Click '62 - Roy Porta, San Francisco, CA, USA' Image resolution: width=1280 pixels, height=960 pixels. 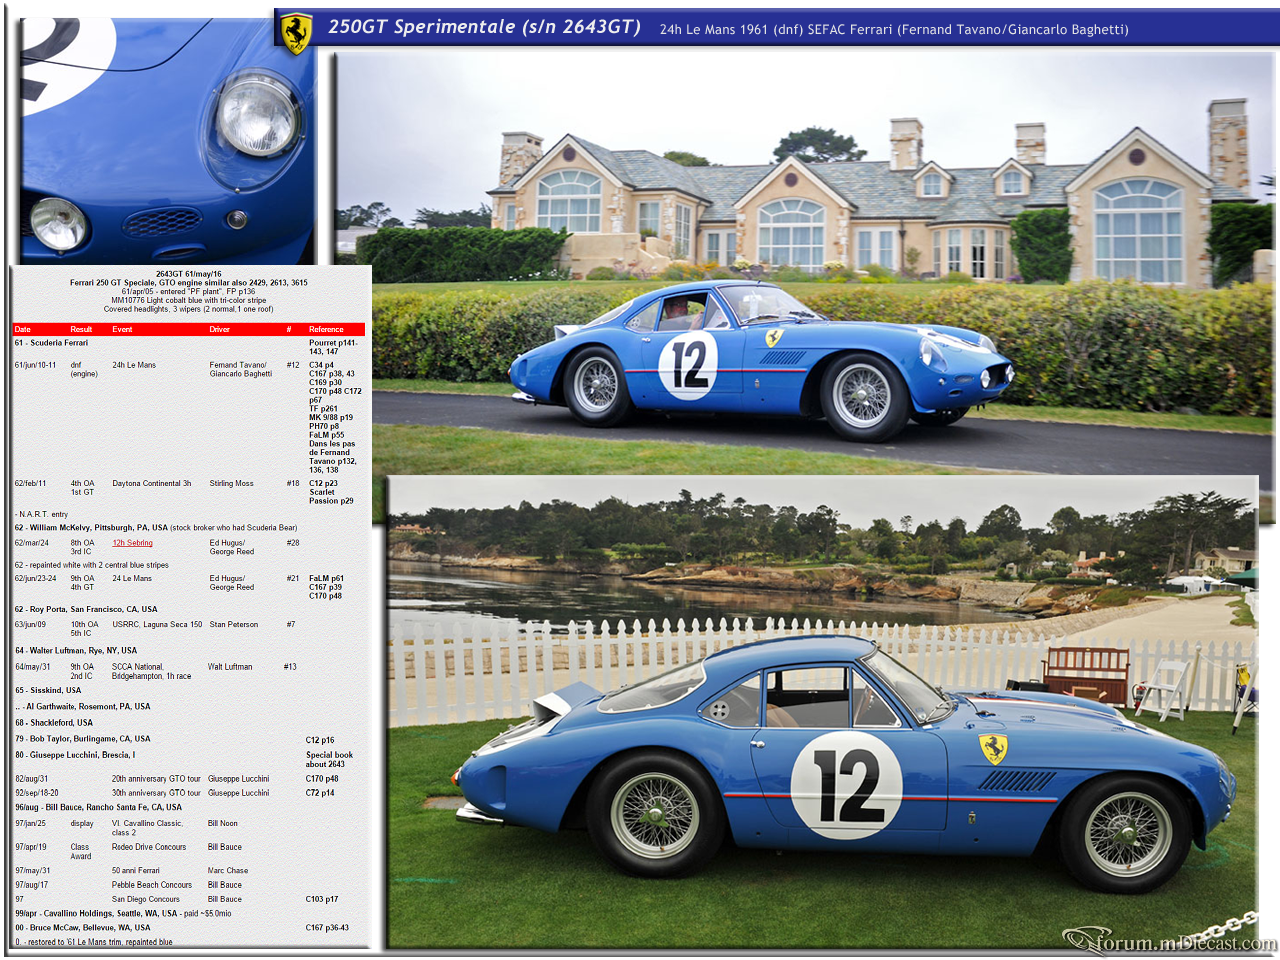(x=86, y=609)
